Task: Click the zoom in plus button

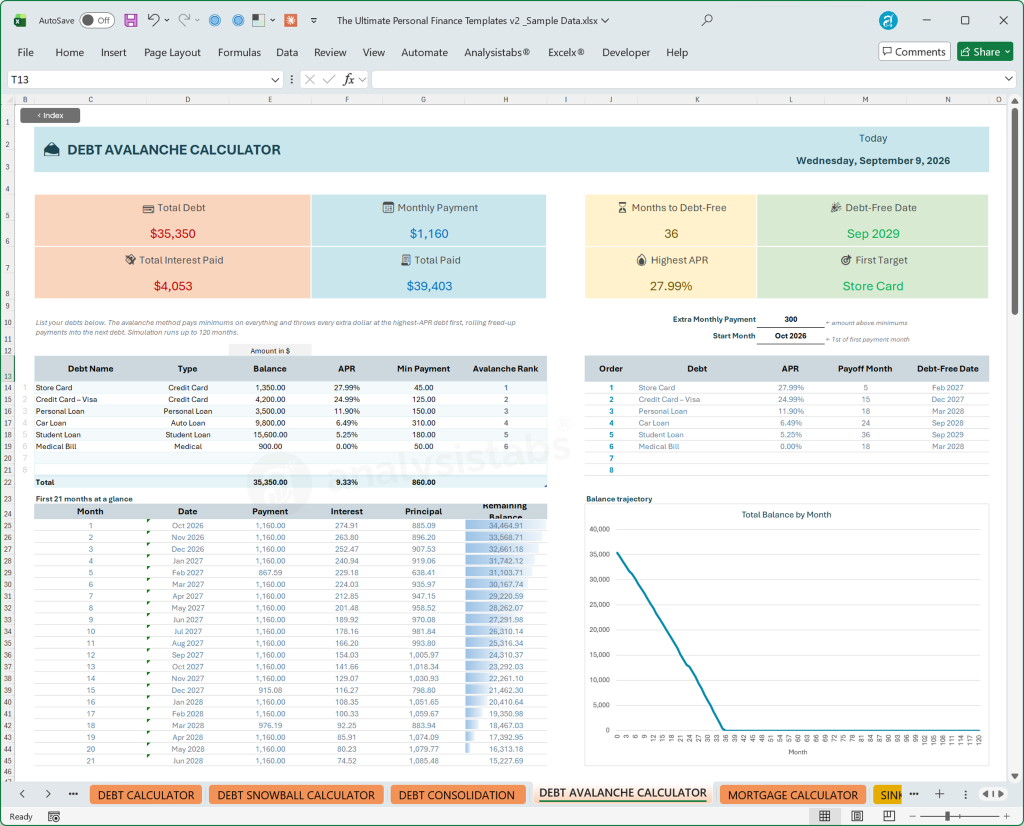Action: pos(1007,816)
